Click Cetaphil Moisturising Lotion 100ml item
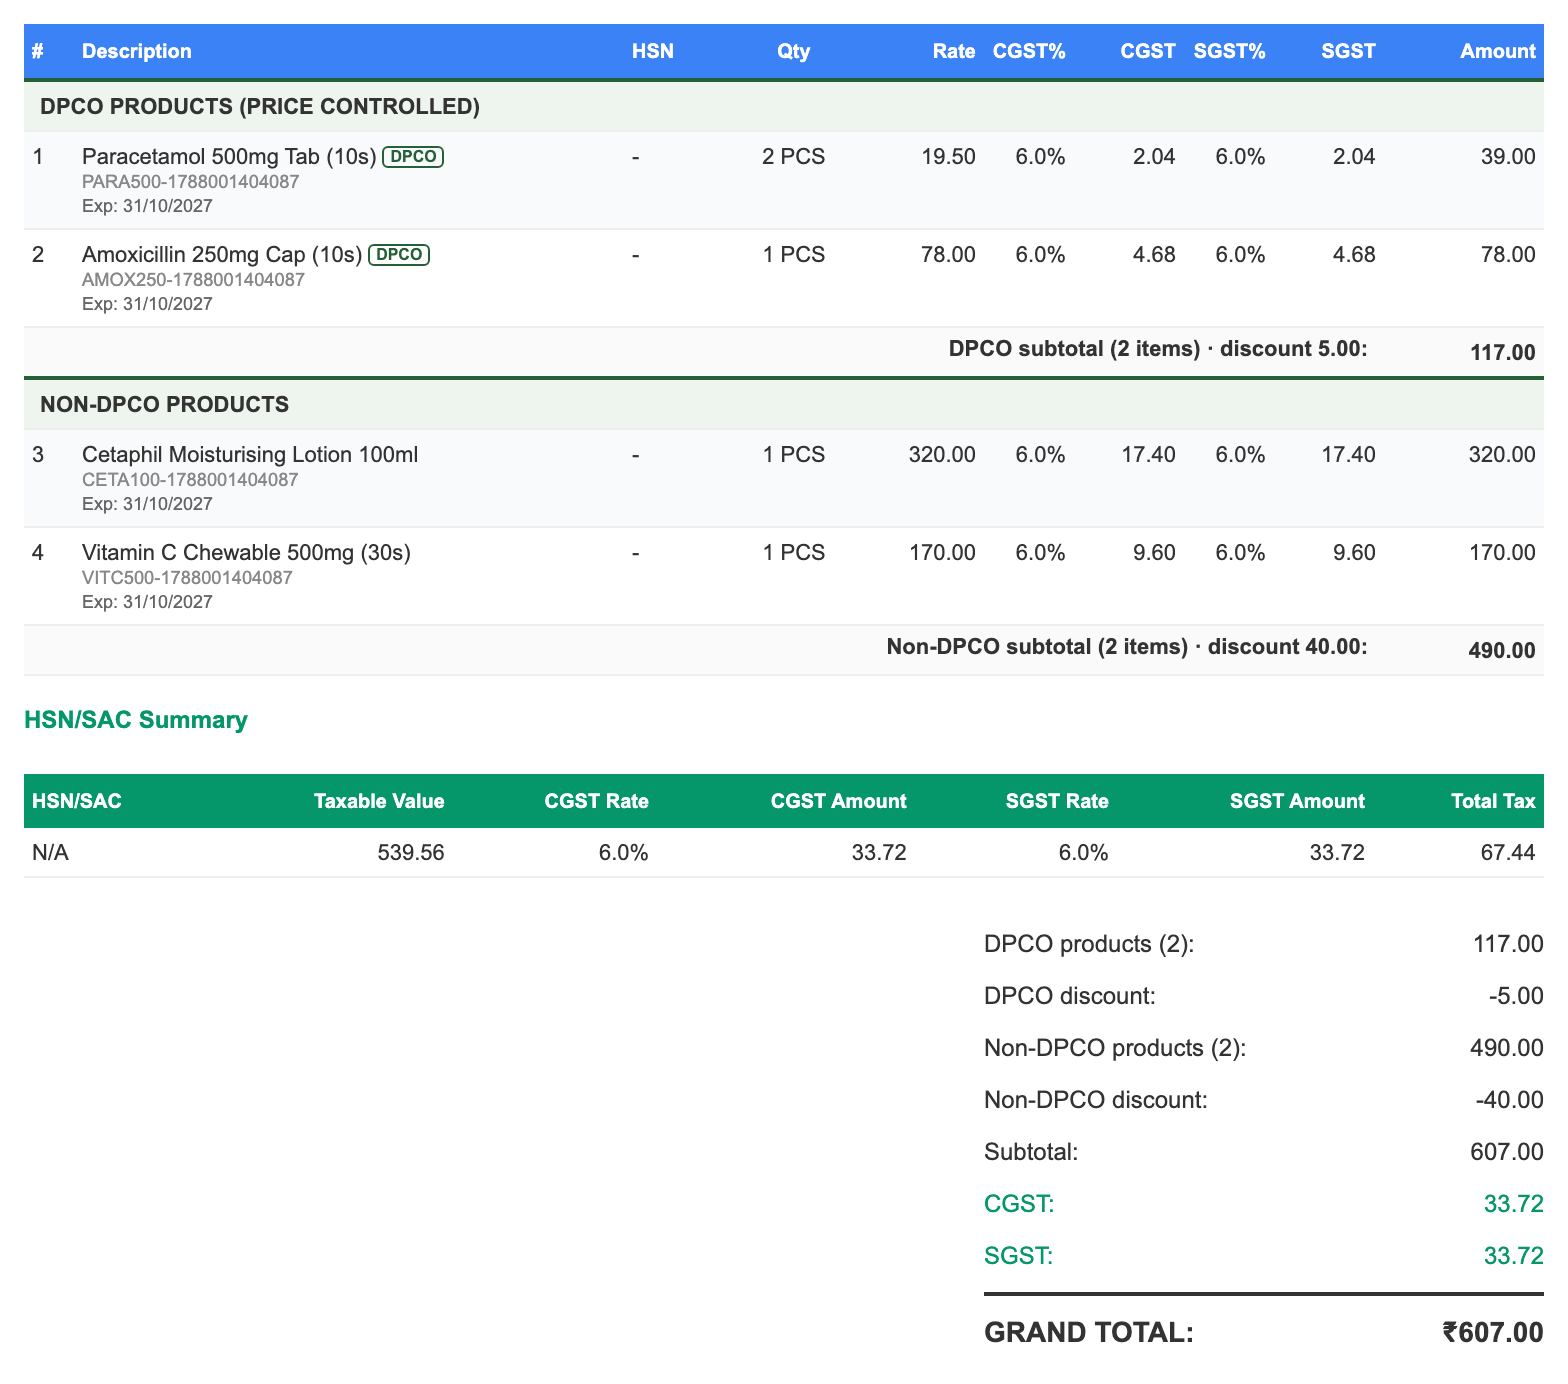Screen dimensions: 1568x1384 point(250,454)
